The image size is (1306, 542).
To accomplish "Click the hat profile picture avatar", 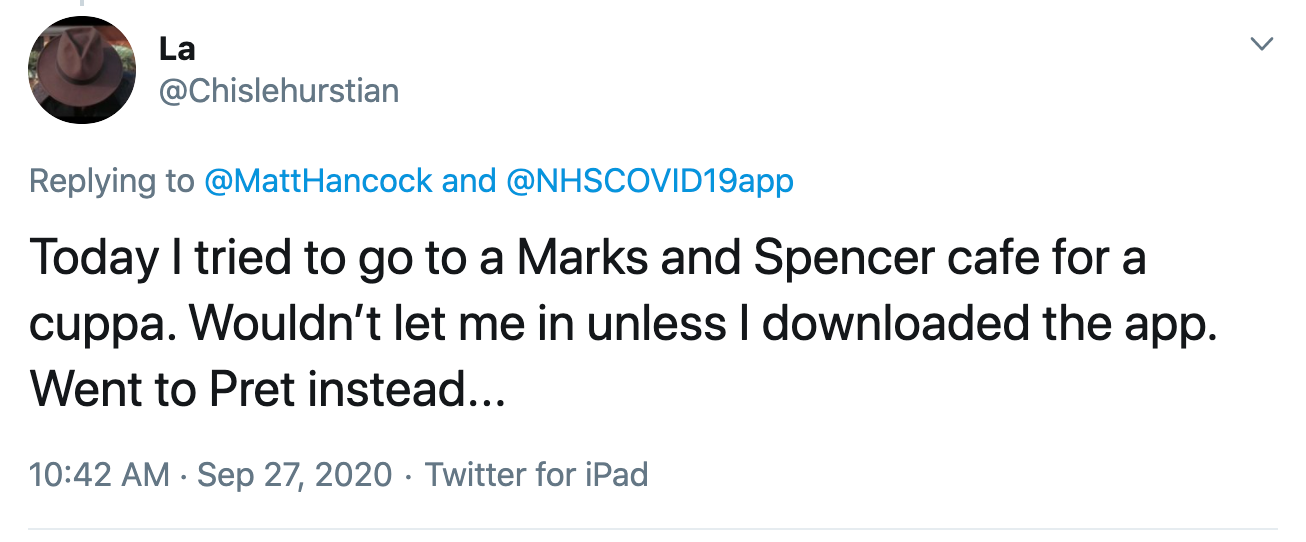I will coord(81,70).
